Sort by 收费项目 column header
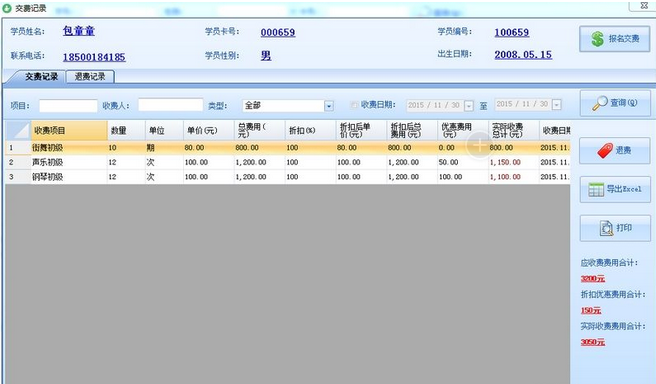 coord(69,131)
